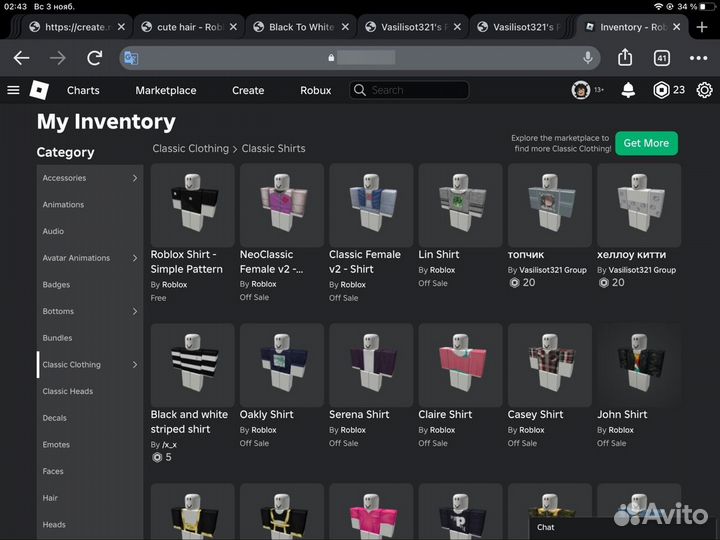720x540 pixels.
Task: Open the browser tab count switcher
Action: click(661, 58)
